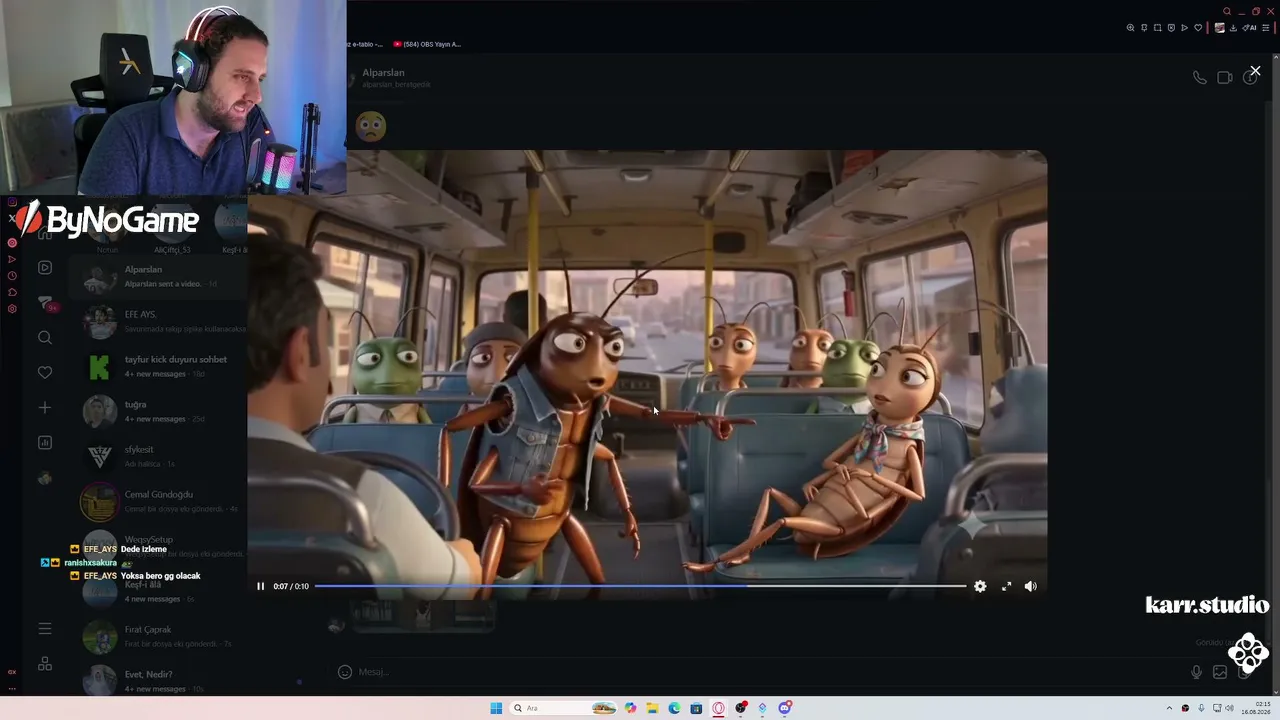Open Opera browser taskbar icon
The image size is (1280, 720).
718,708
